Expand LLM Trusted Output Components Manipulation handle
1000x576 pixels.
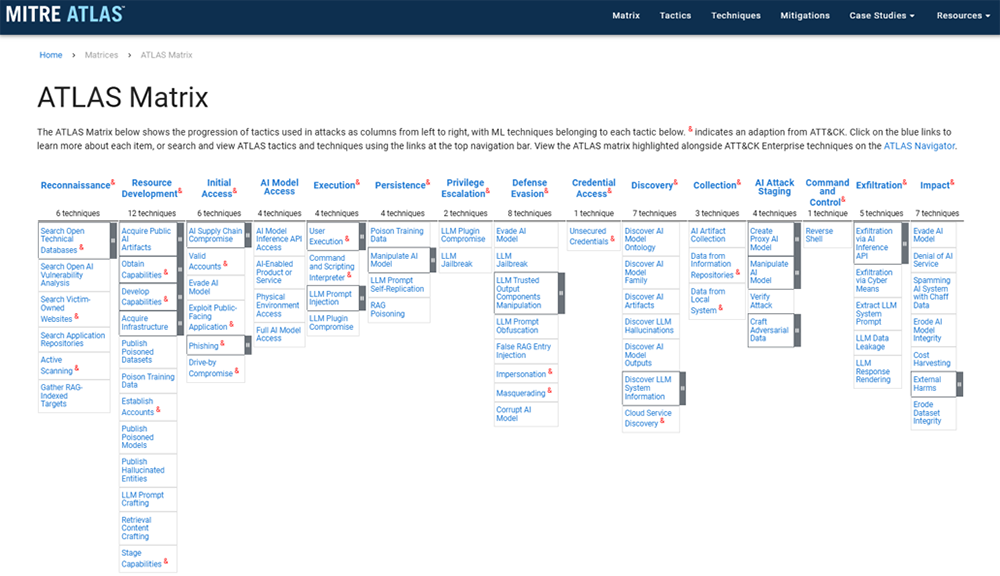tap(561, 293)
